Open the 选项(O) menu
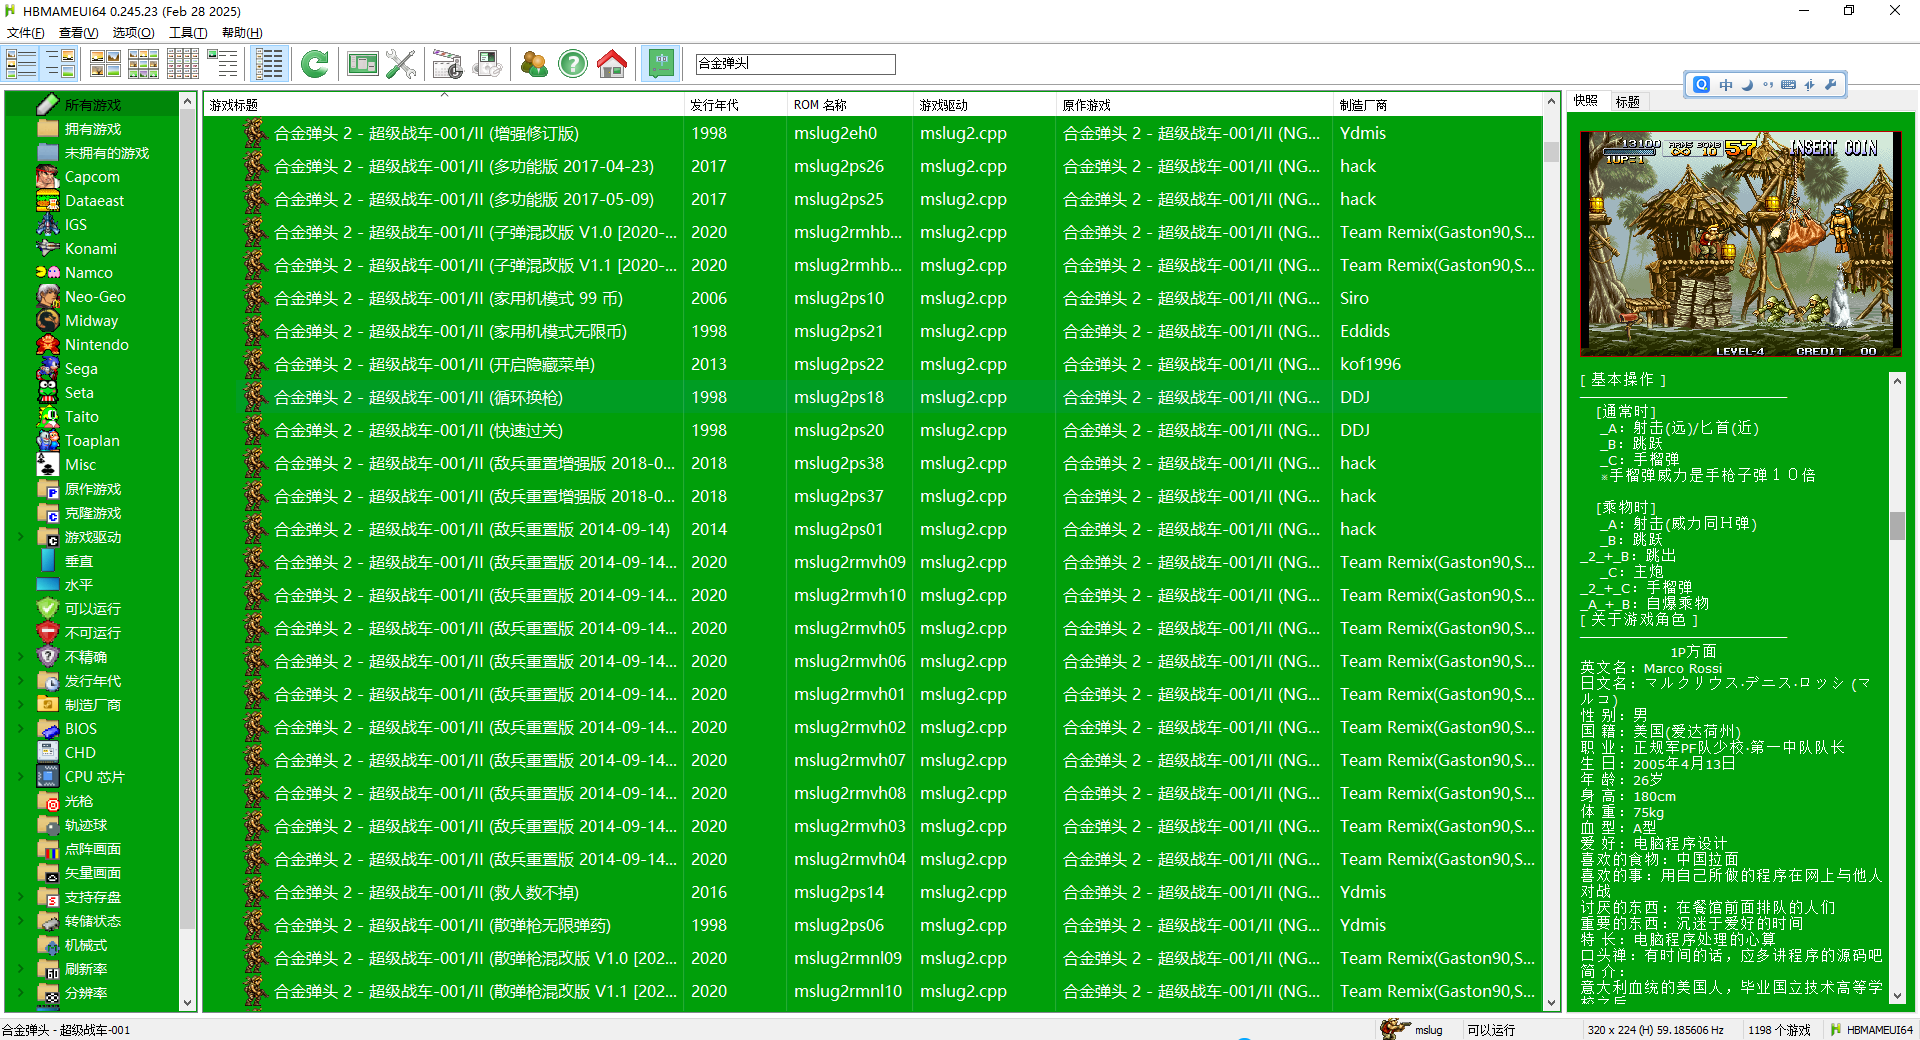This screenshot has width=1920, height=1040. tap(133, 33)
